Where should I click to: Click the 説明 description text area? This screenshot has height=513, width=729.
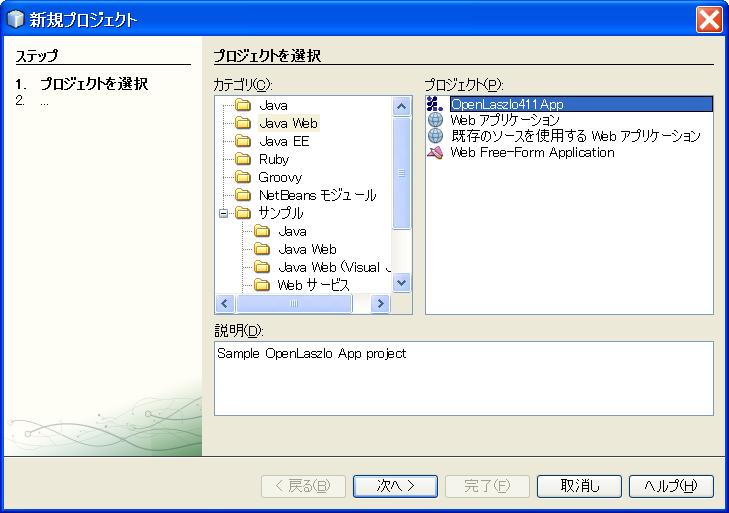point(464,379)
